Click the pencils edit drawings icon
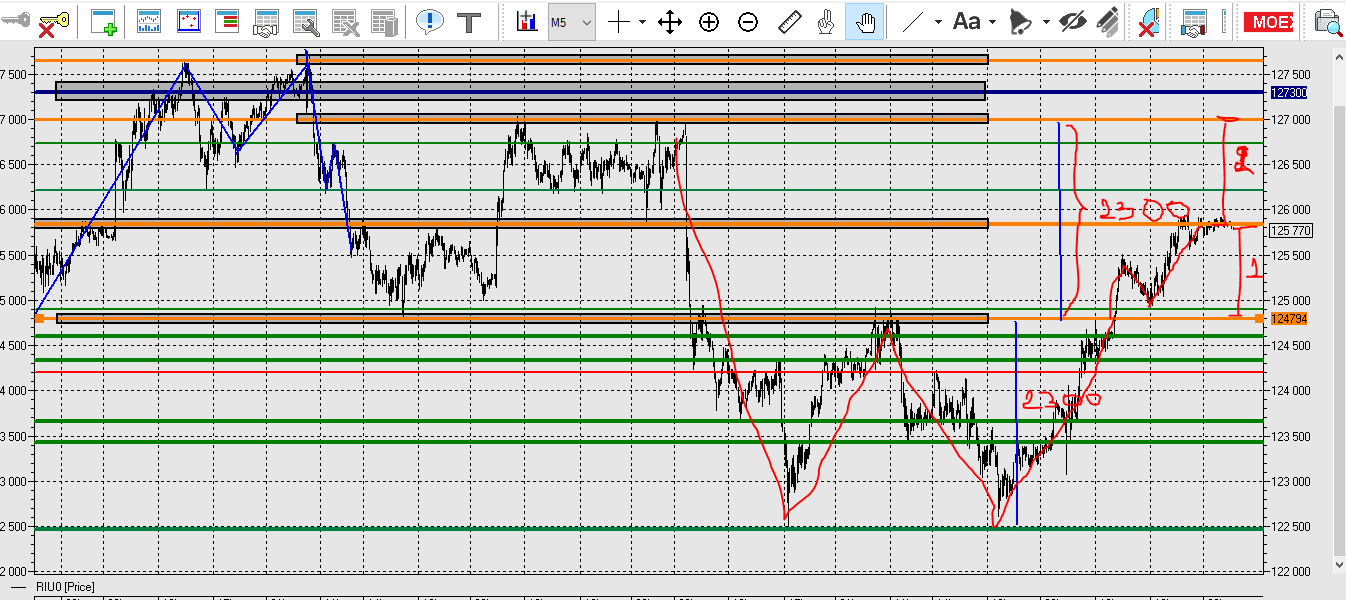The width and height of the screenshot is (1346, 600). coord(1107,21)
